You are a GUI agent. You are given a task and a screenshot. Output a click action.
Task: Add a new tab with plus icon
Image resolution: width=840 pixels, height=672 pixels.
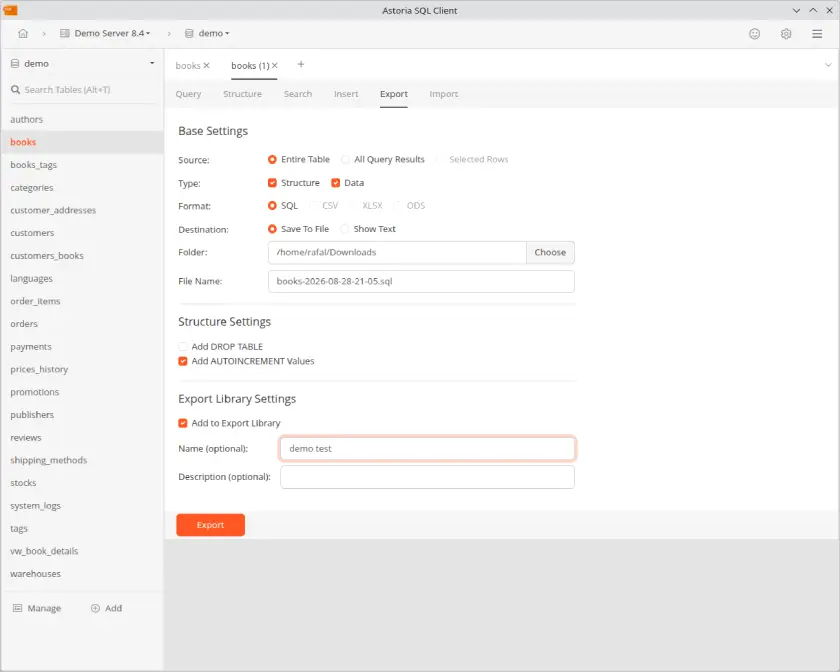301,64
